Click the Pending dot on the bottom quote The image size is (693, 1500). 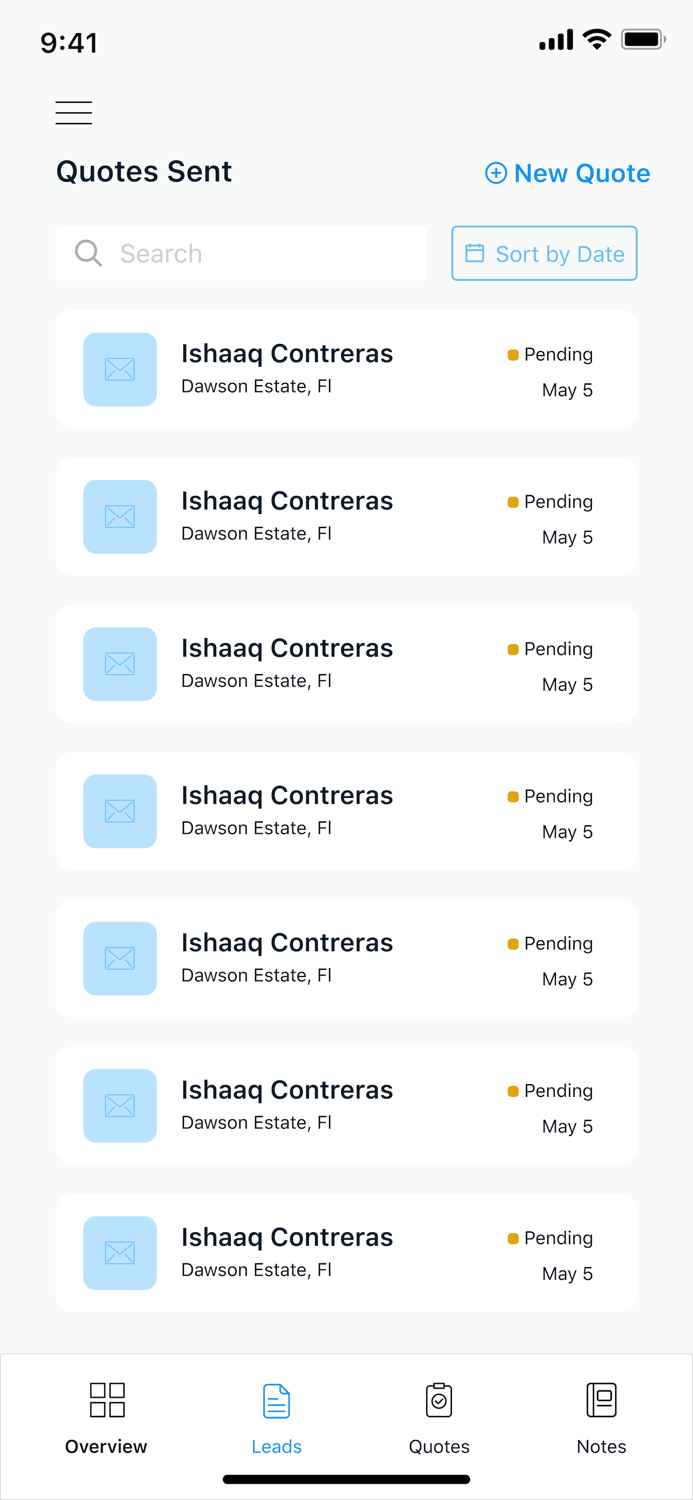[512, 1238]
